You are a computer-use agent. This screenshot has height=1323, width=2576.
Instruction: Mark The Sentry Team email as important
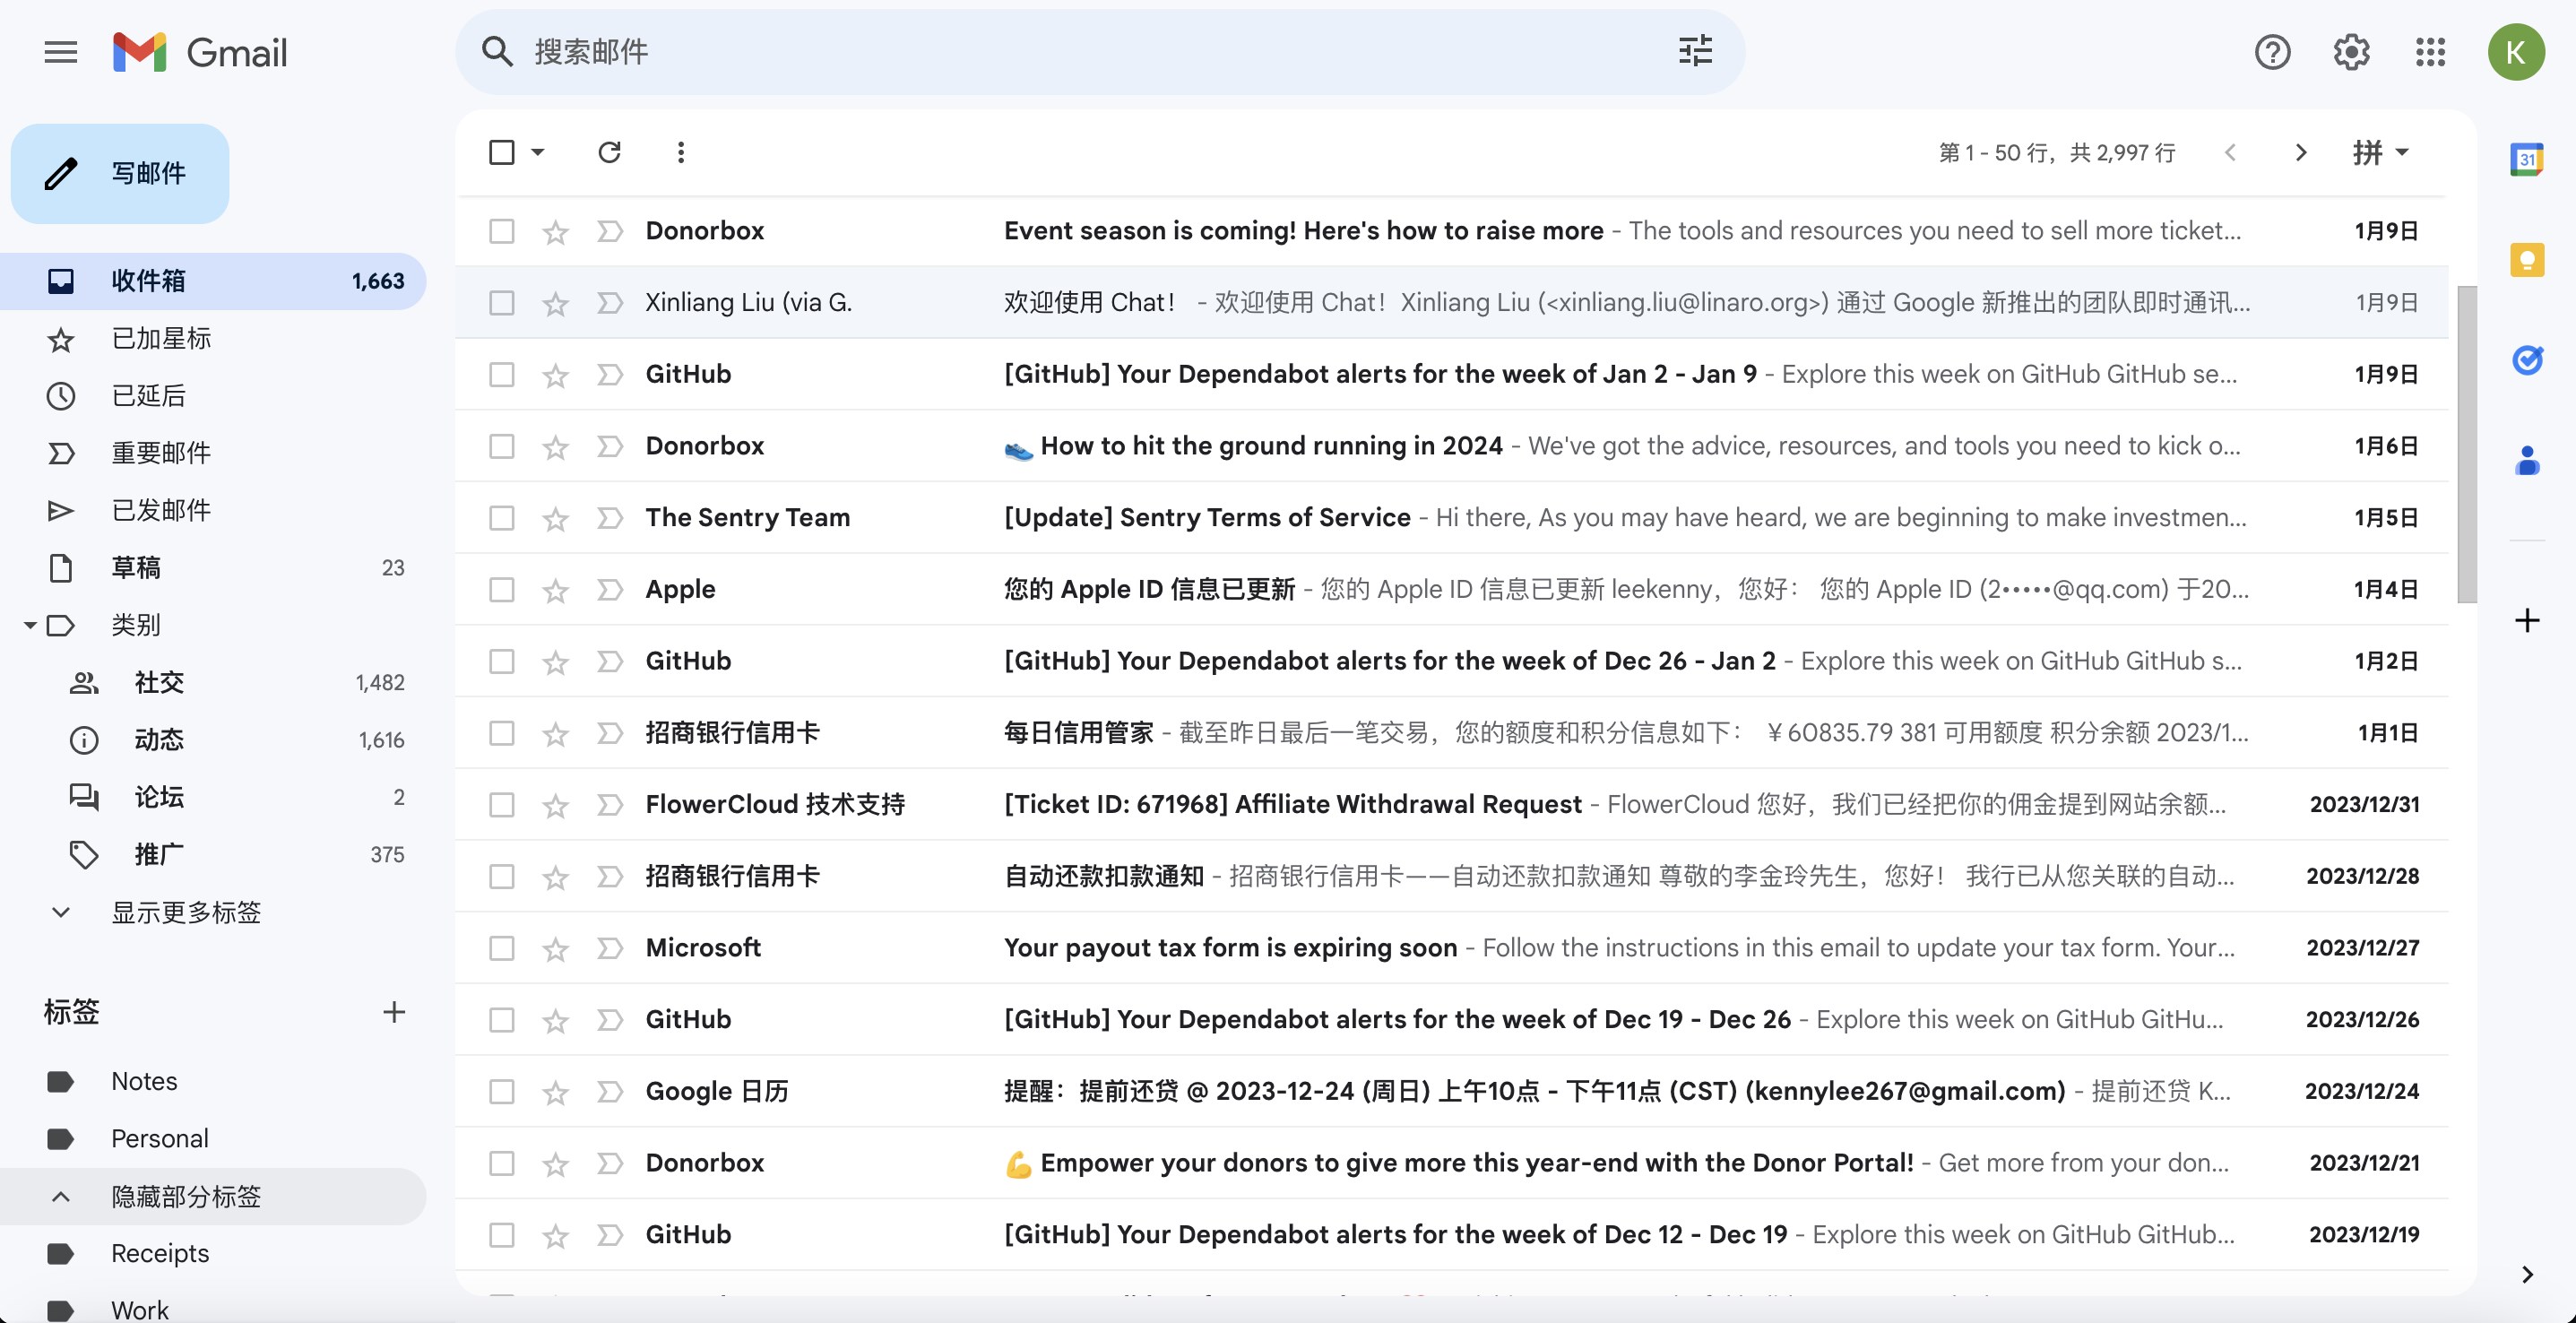tap(609, 518)
